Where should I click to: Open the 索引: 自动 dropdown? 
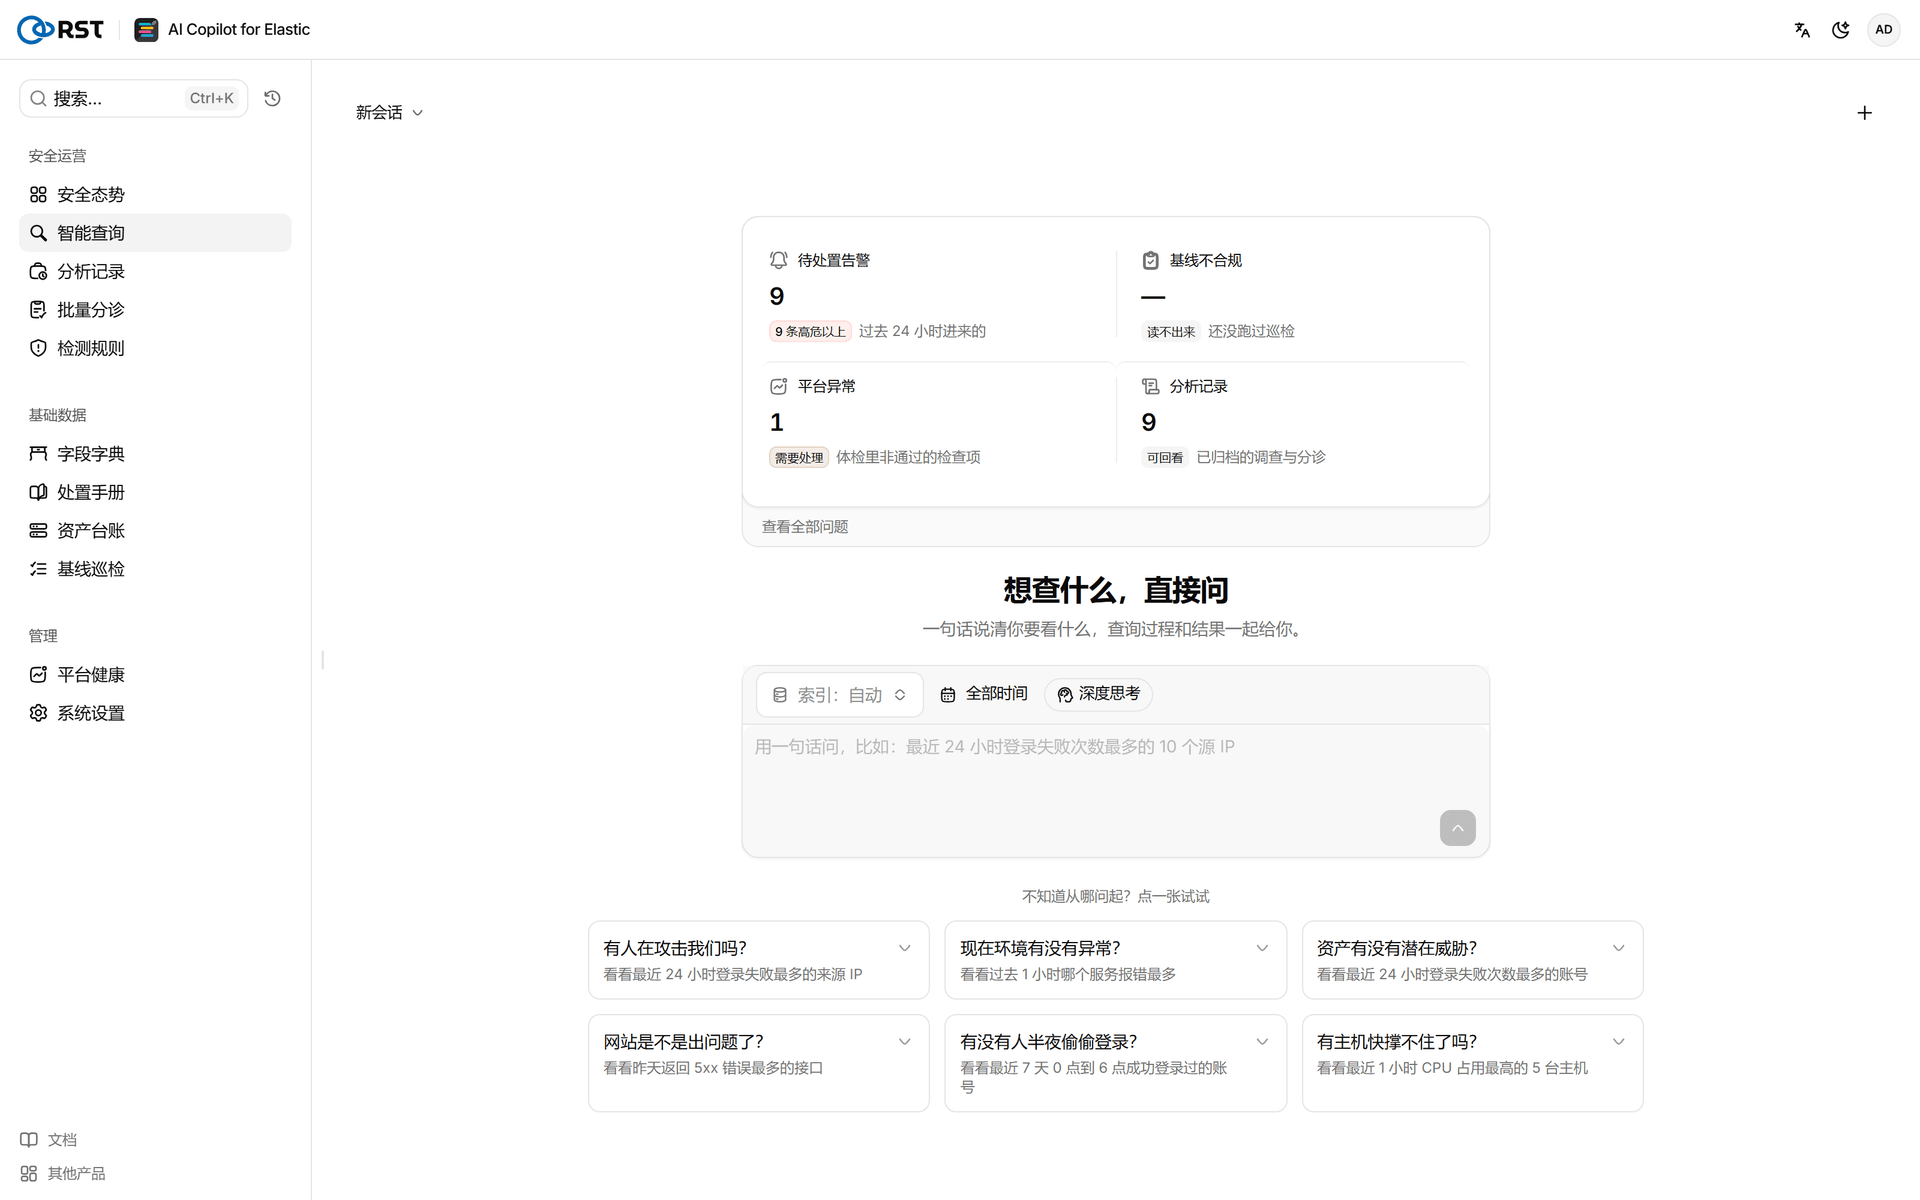(x=840, y=695)
